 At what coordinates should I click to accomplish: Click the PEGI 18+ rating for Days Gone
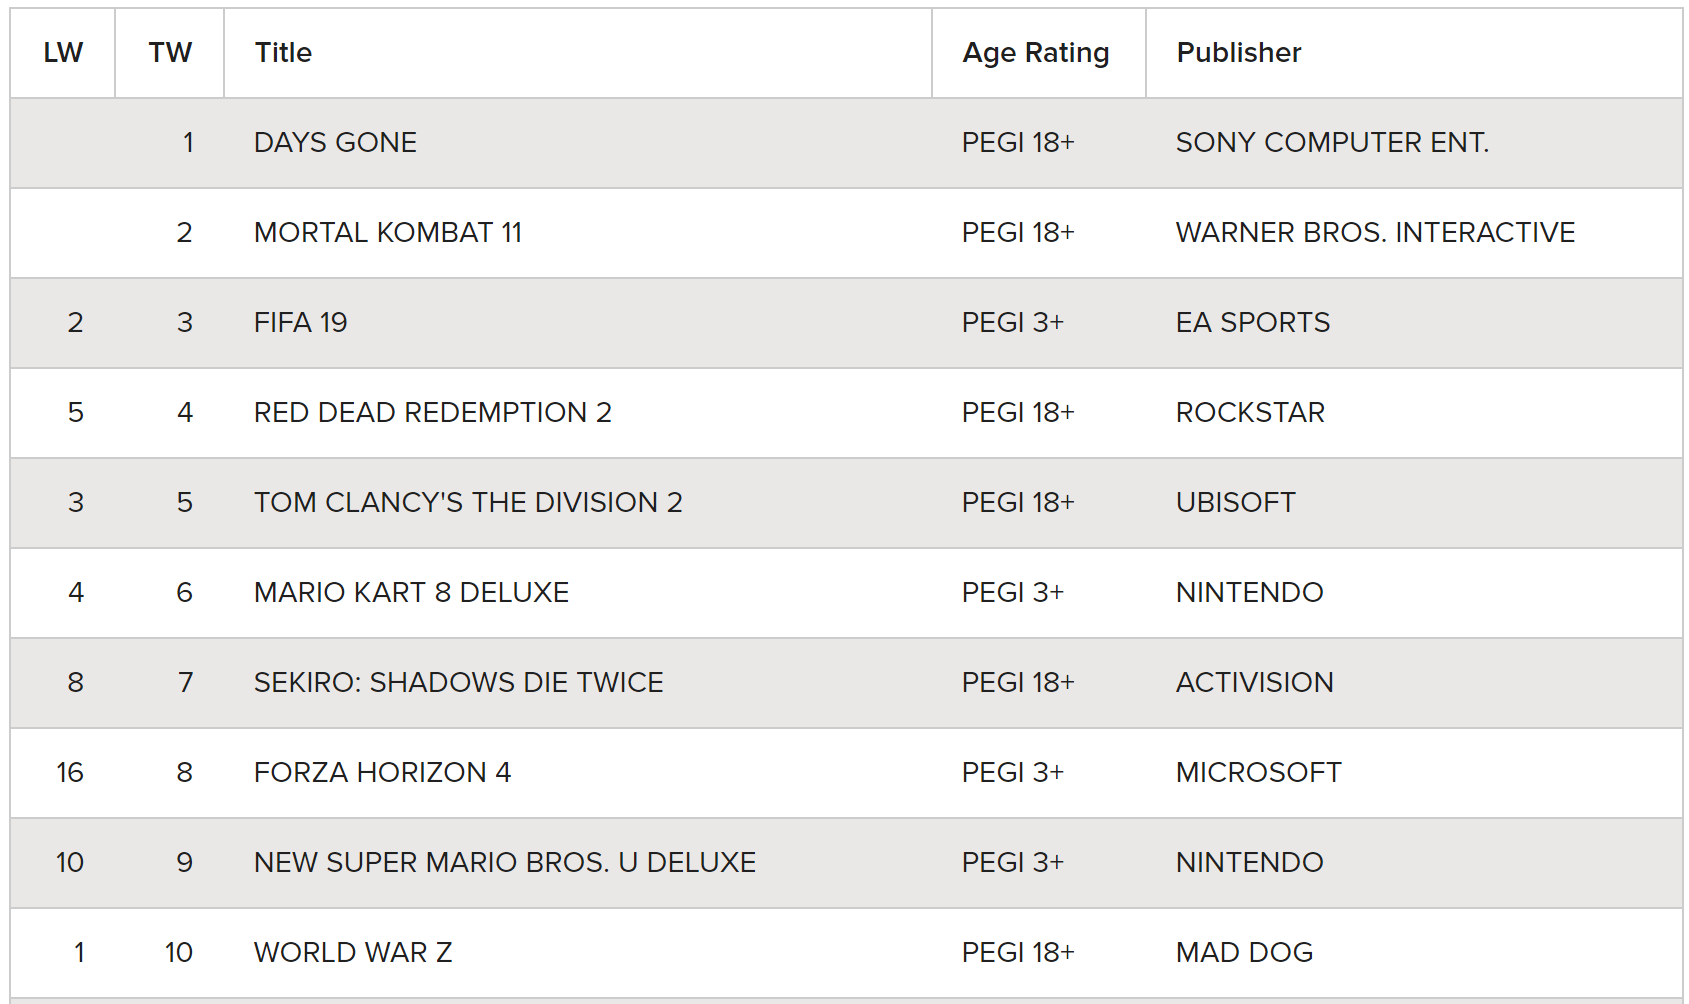1018,143
